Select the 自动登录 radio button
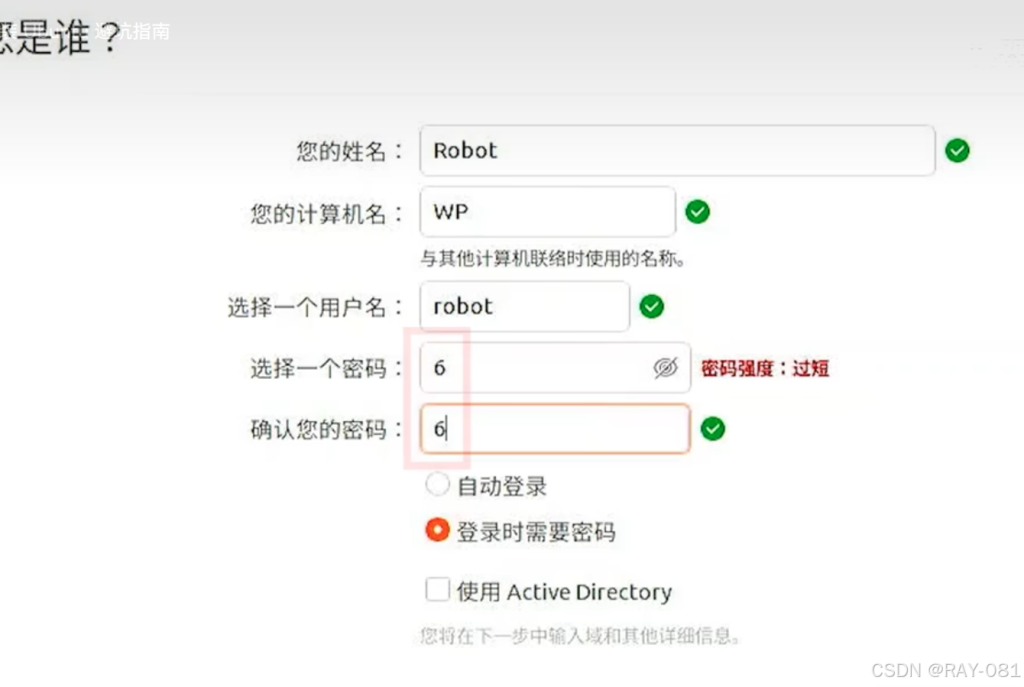Viewport: 1024px width, 687px height. point(437,486)
